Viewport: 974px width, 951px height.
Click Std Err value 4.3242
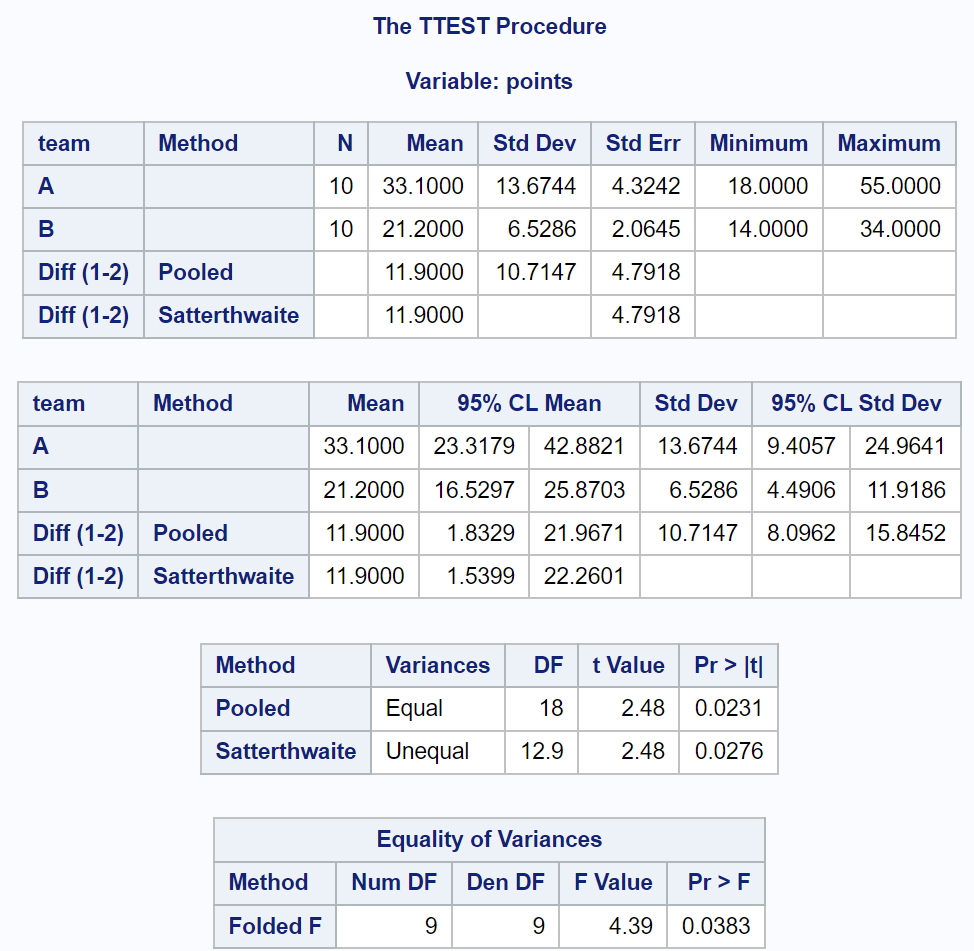[x=645, y=186]
